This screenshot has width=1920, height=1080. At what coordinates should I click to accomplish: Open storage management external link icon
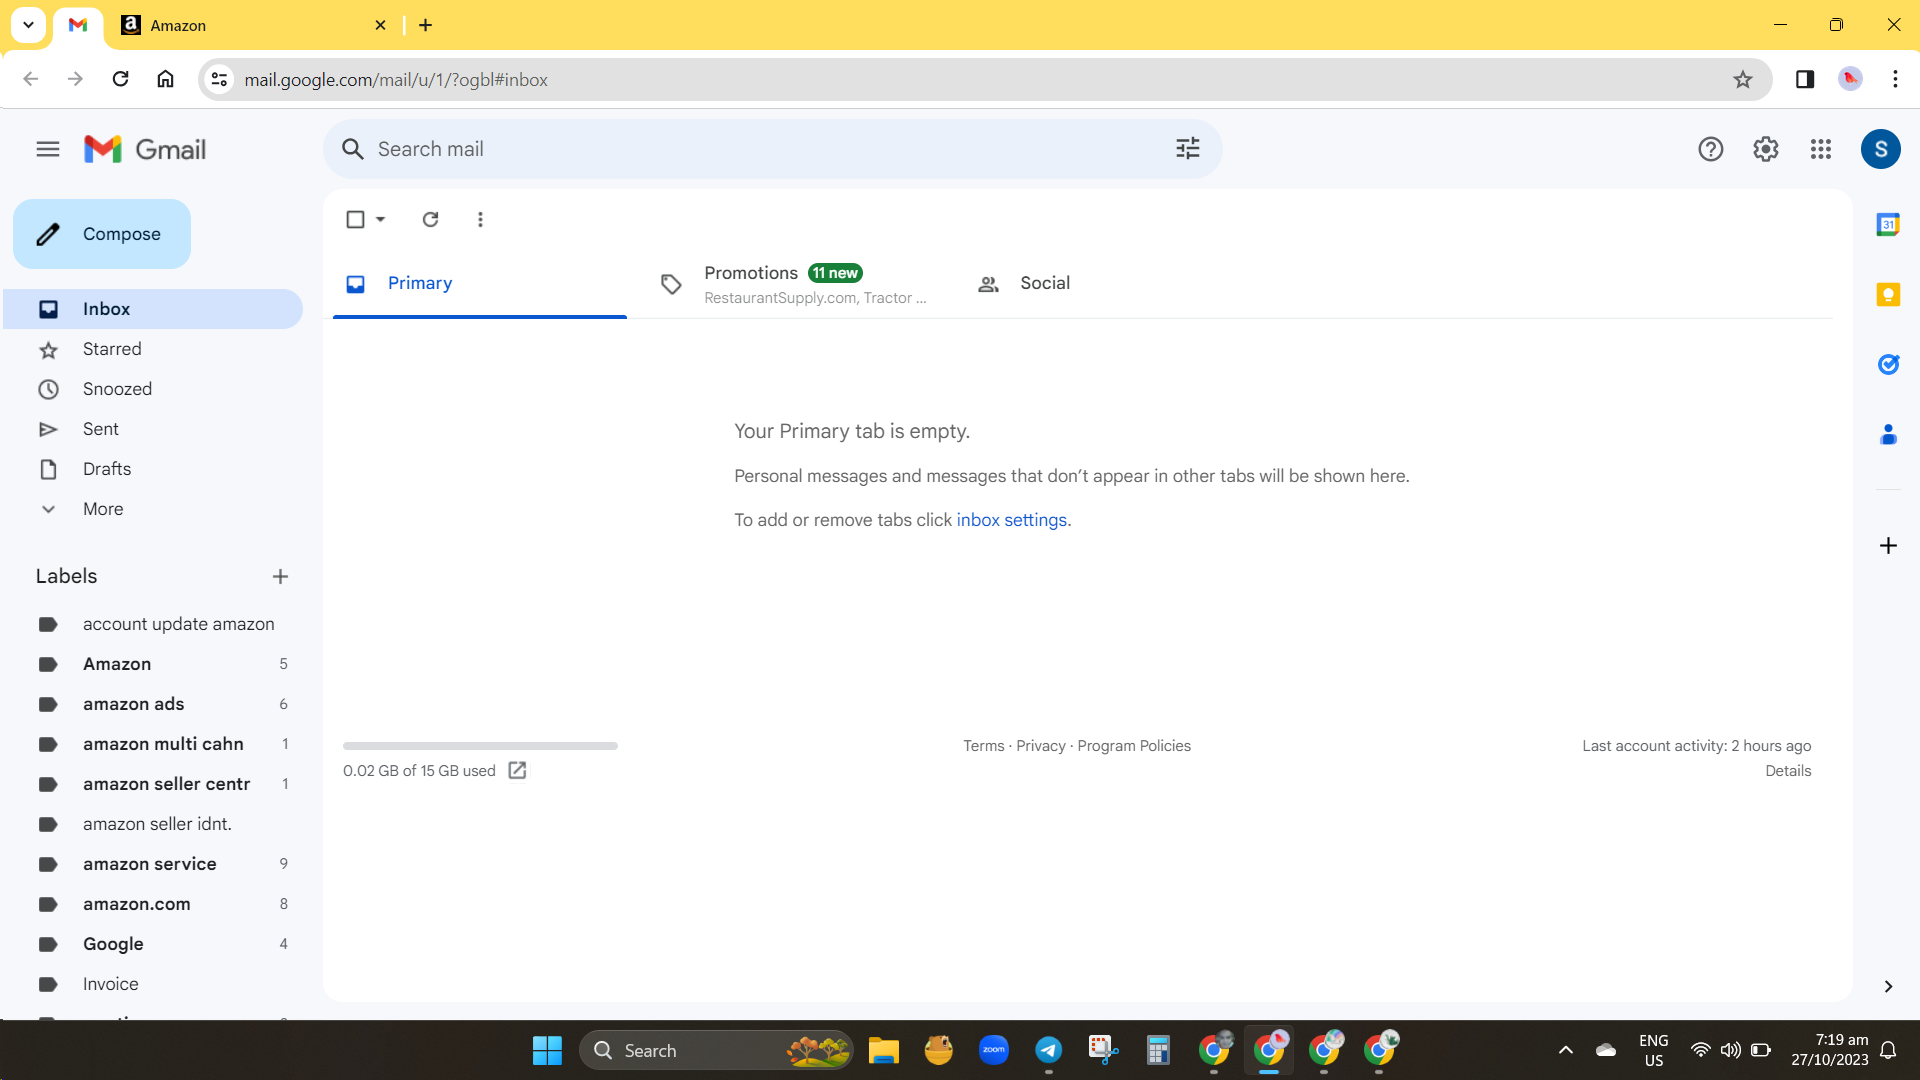click(x=517, y=770)
